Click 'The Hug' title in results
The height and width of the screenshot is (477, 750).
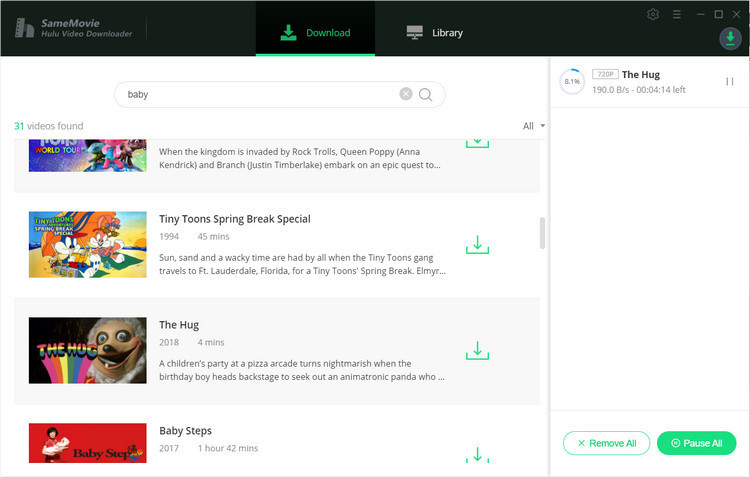pos(179,325)
